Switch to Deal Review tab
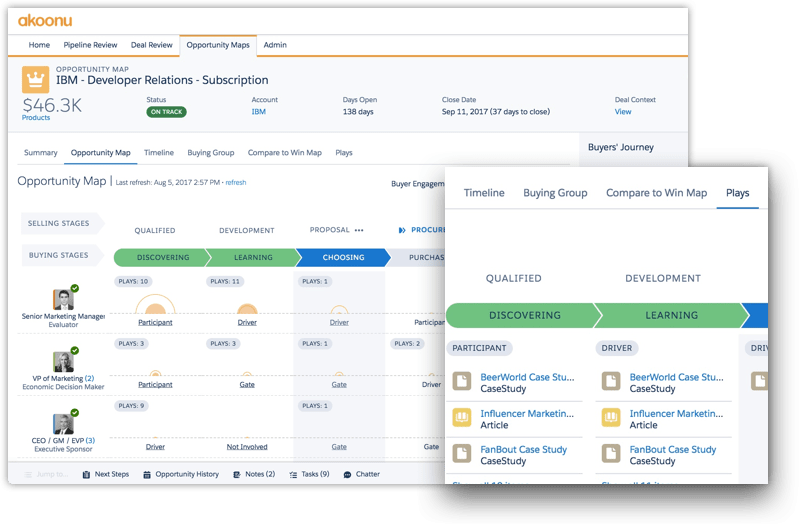 click(152, 45)
